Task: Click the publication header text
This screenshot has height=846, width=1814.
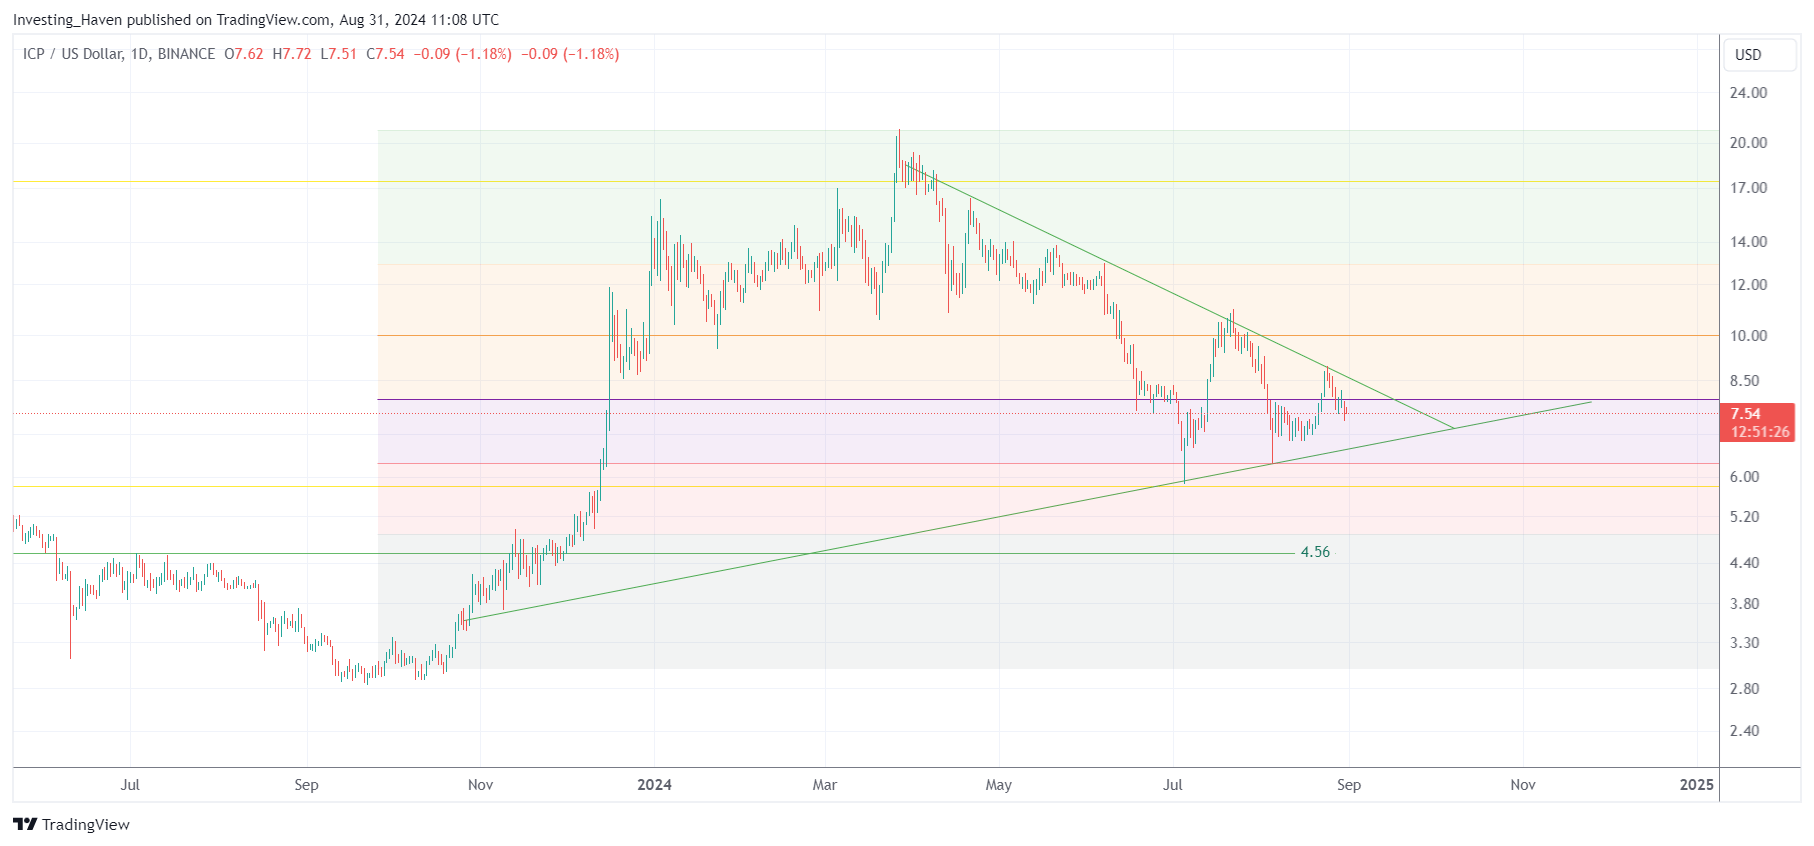Action: click(256, 20)
